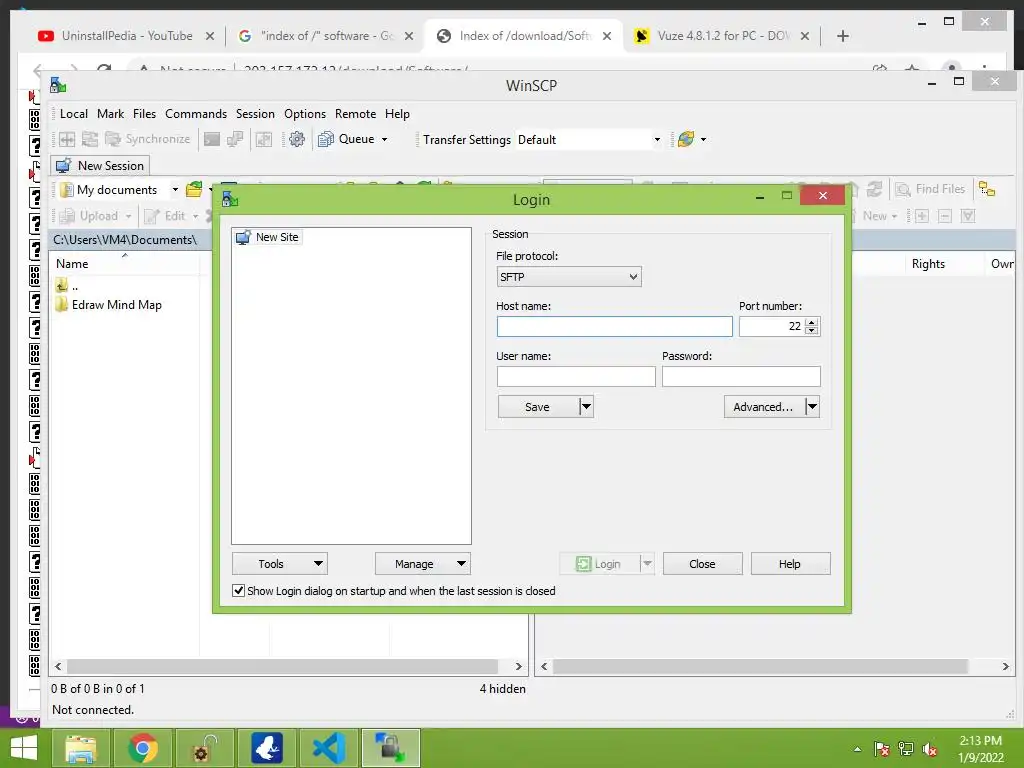This screenshot has height=768, width=1024.
Task: Open Google Chrome from taskbar
Action: (142, 748)
